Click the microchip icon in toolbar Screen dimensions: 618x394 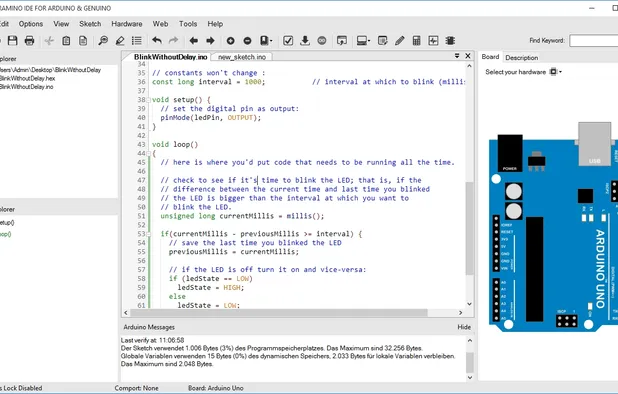(450, 41)
